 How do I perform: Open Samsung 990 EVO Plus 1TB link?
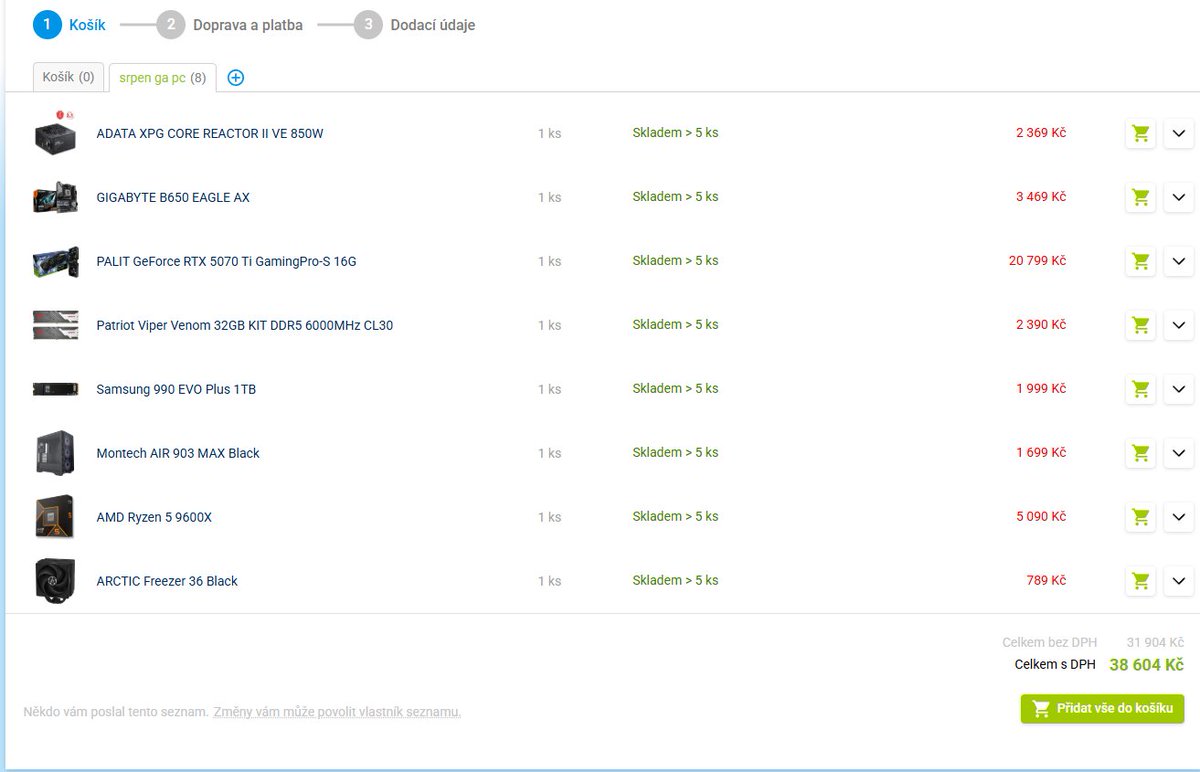coord(176,389)
